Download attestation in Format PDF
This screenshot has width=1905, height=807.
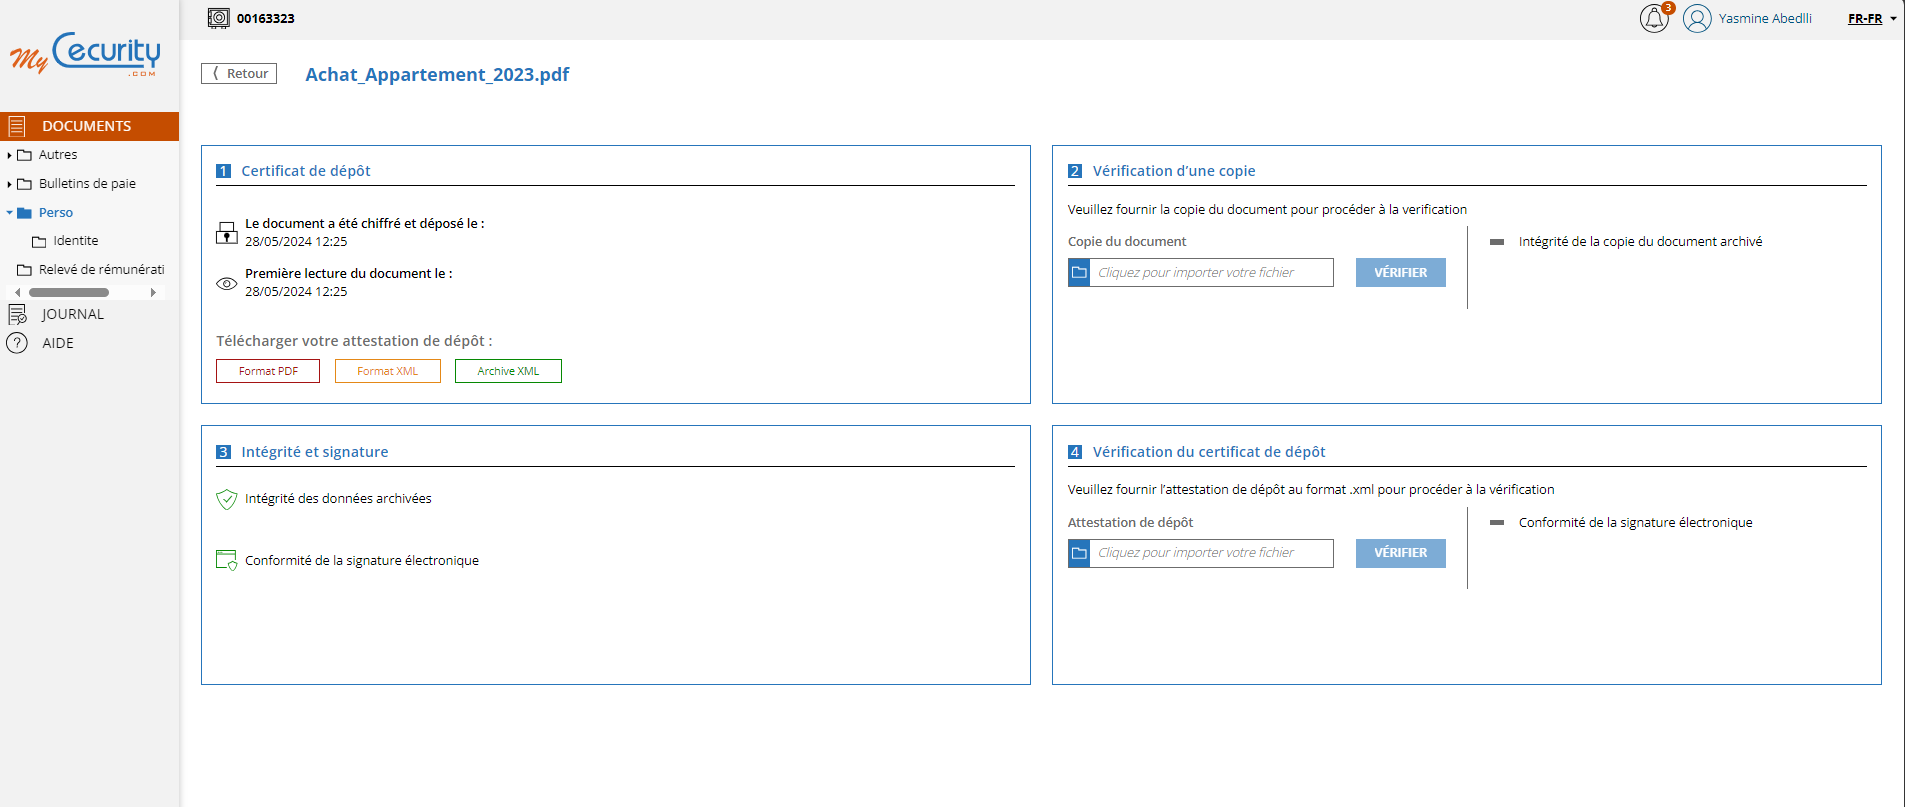[268, 371]
